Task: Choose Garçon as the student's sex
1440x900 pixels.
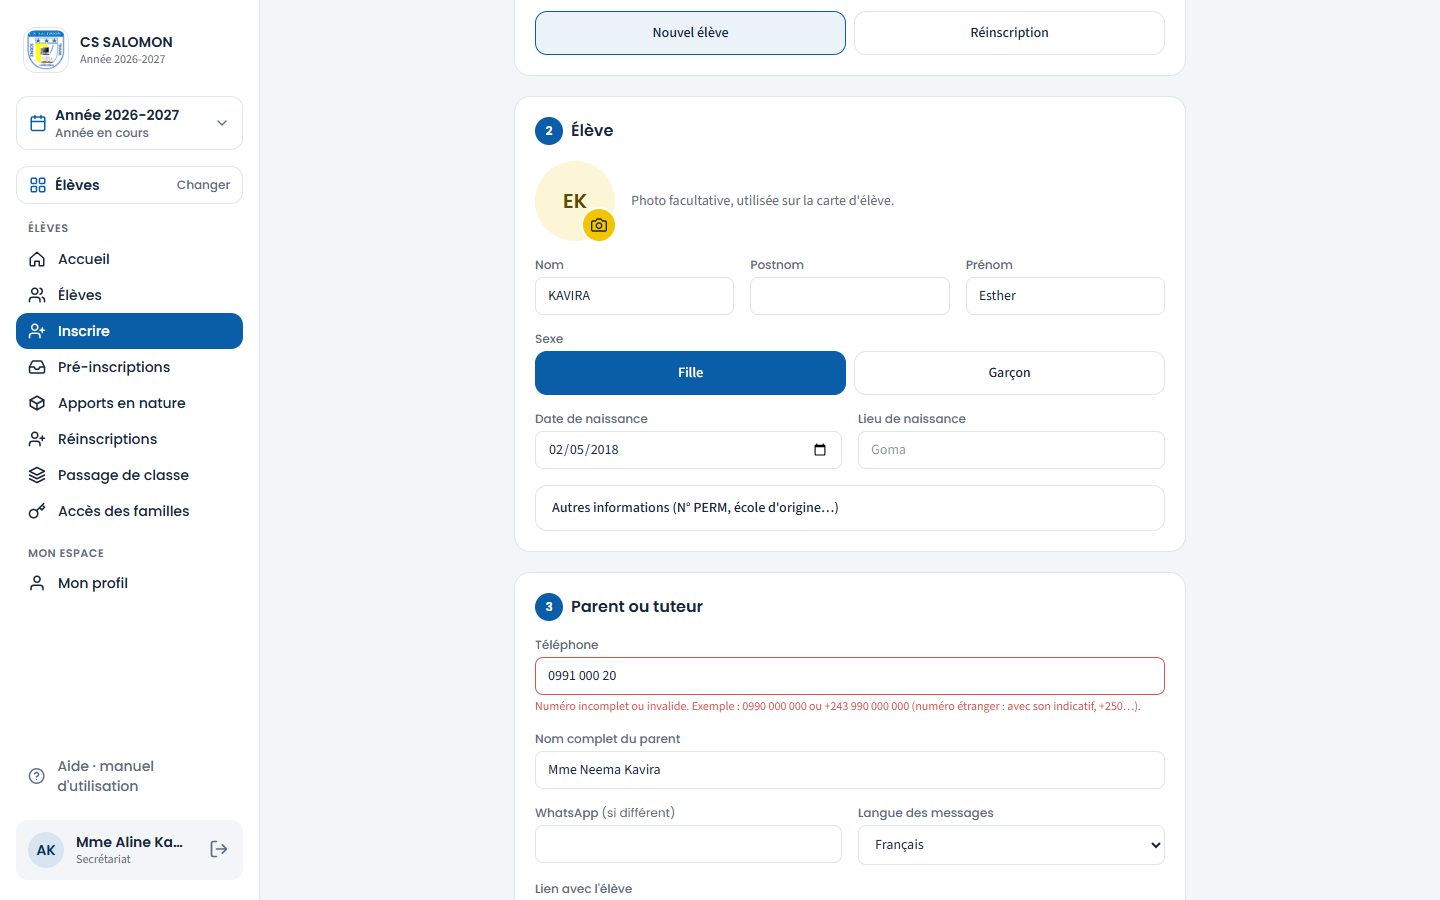Action: (1009, 373)
